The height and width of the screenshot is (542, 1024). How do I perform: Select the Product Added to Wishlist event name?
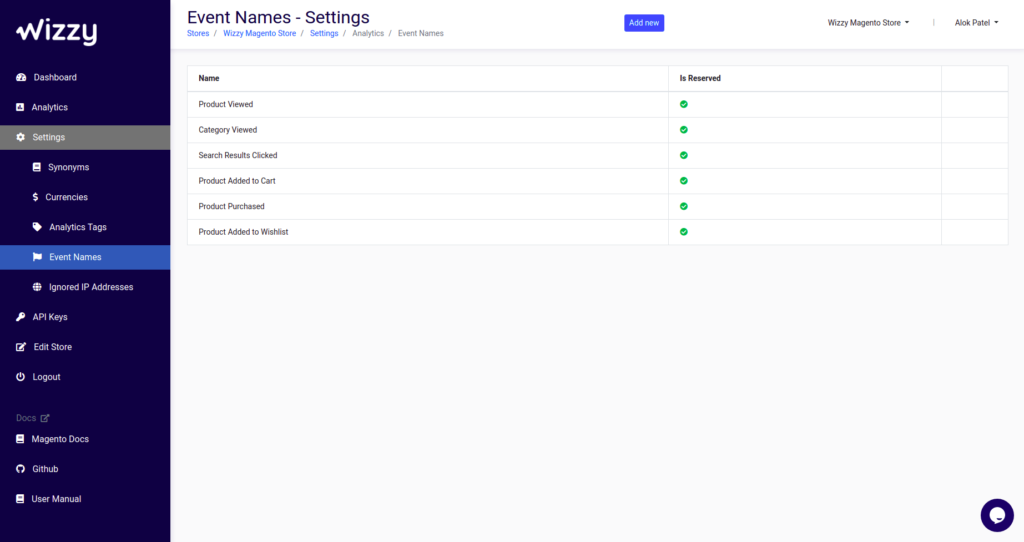[x=243, y=232]
